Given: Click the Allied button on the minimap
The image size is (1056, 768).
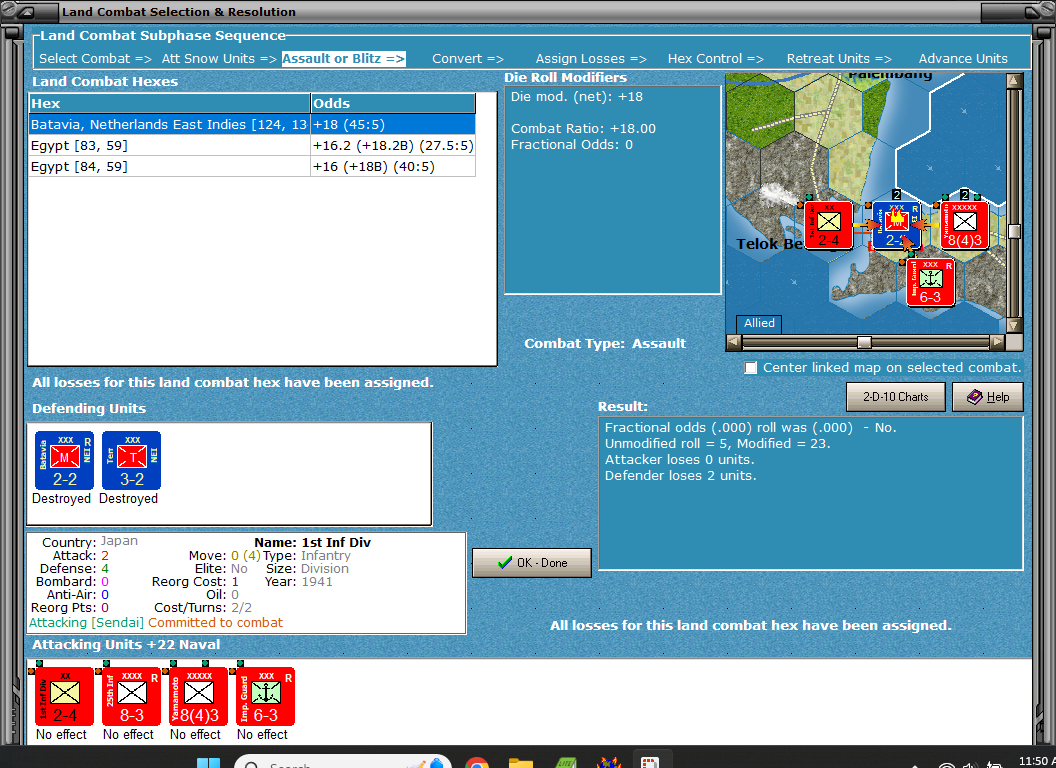Looking at the screenshot, I should coord(759,323).
